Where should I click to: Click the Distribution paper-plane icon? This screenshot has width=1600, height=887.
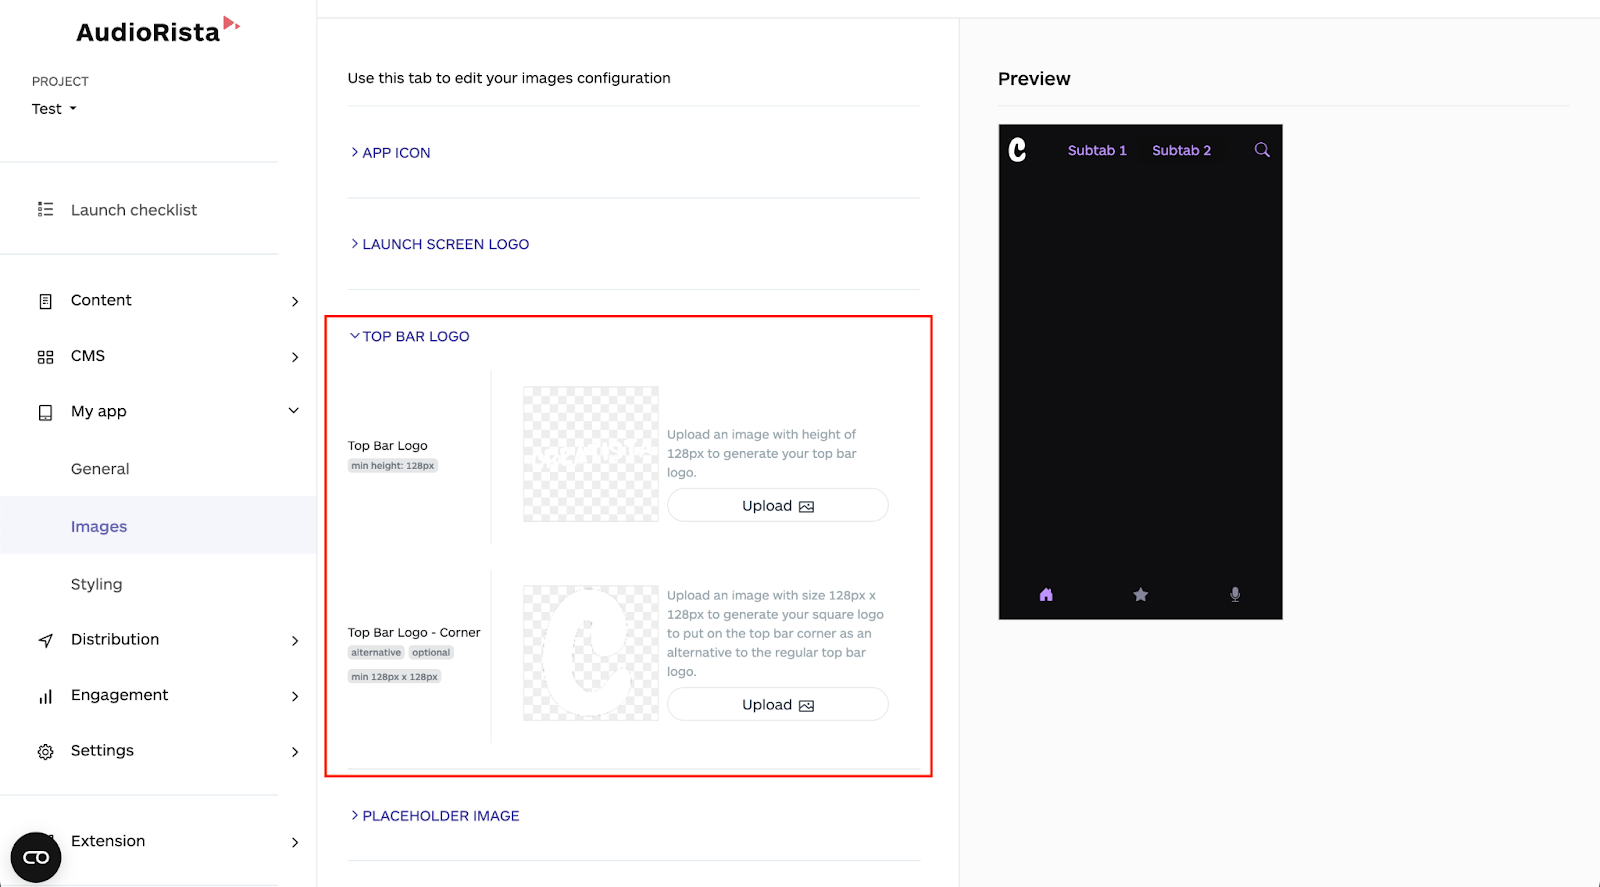45,640
